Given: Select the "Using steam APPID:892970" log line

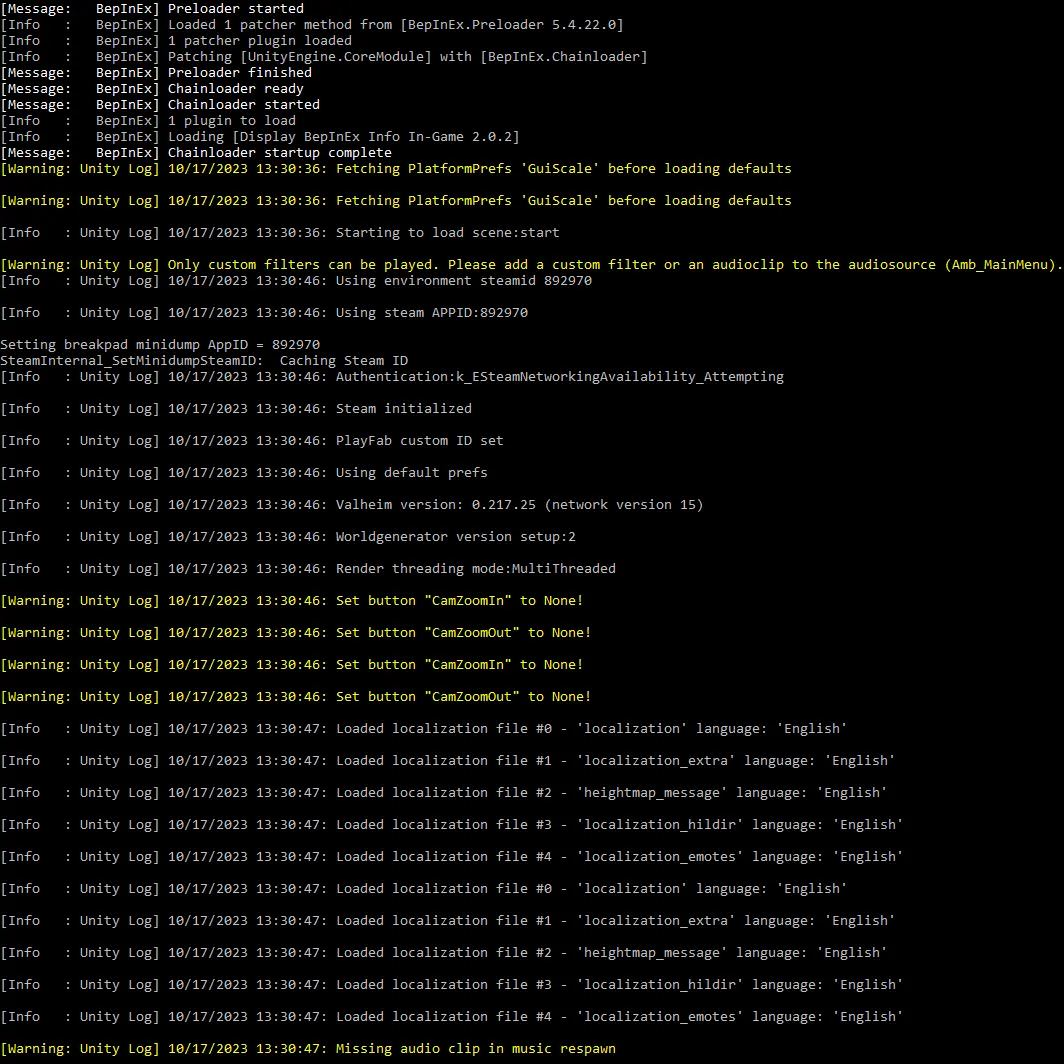Looking at the screenshot, I should pos(264,313).
